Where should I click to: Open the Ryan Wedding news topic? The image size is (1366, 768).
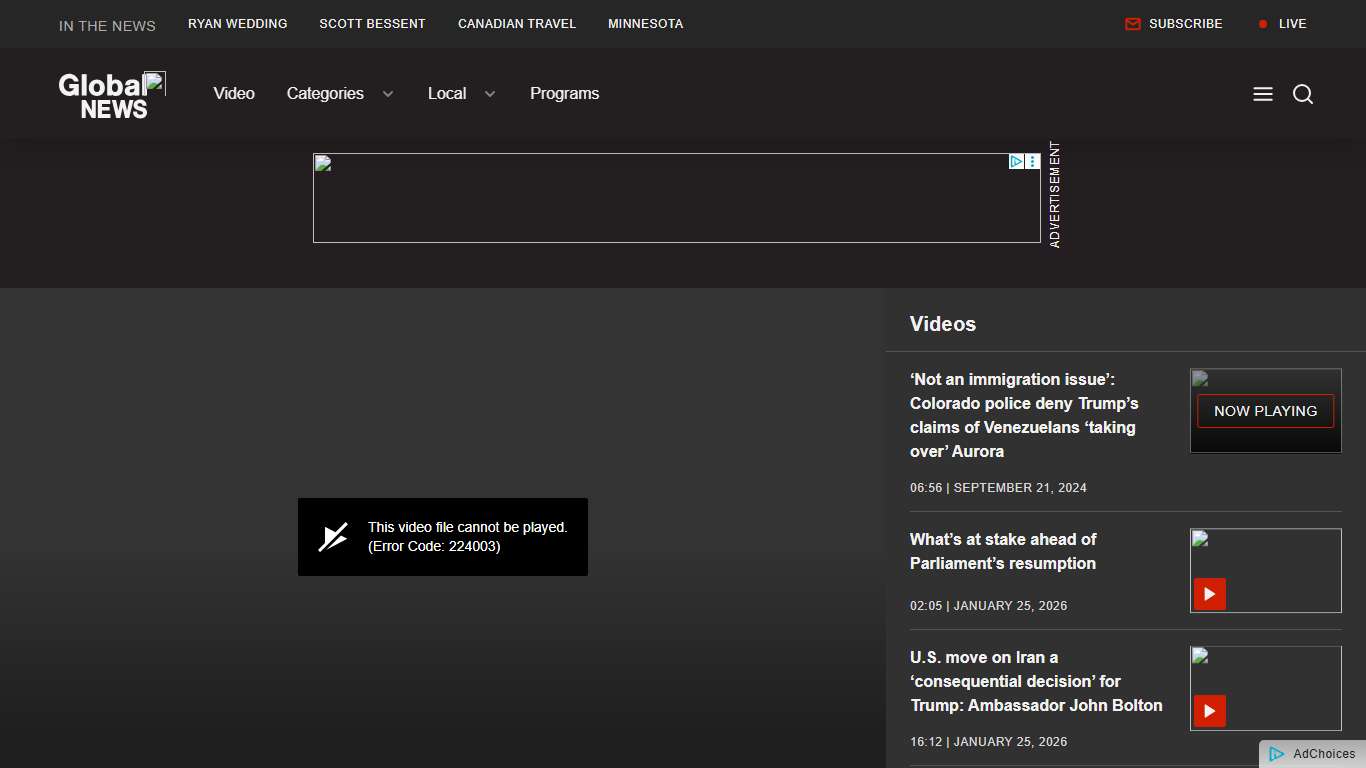(x=237, y=24)
